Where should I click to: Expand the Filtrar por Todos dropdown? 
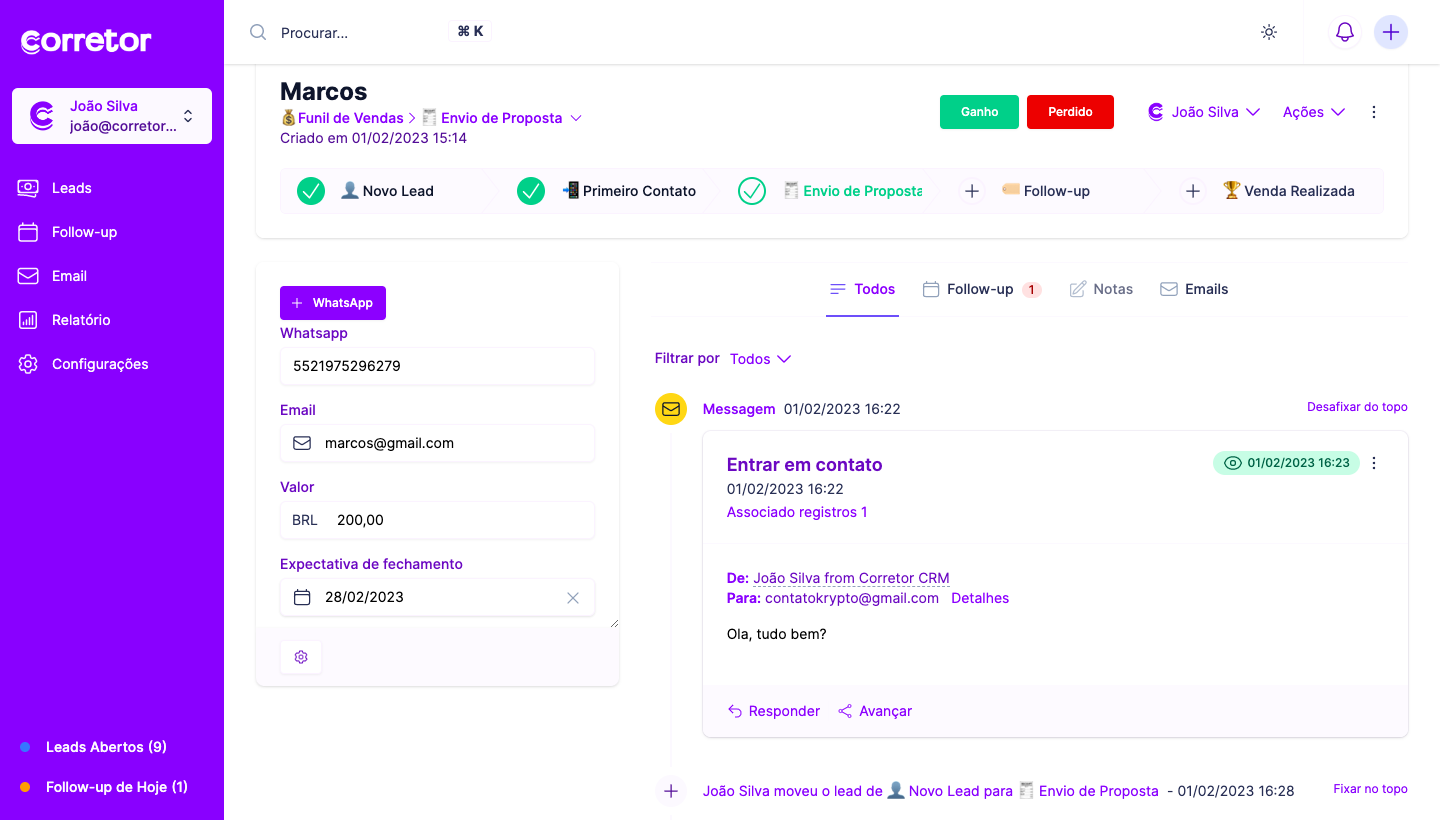(760, 359)
